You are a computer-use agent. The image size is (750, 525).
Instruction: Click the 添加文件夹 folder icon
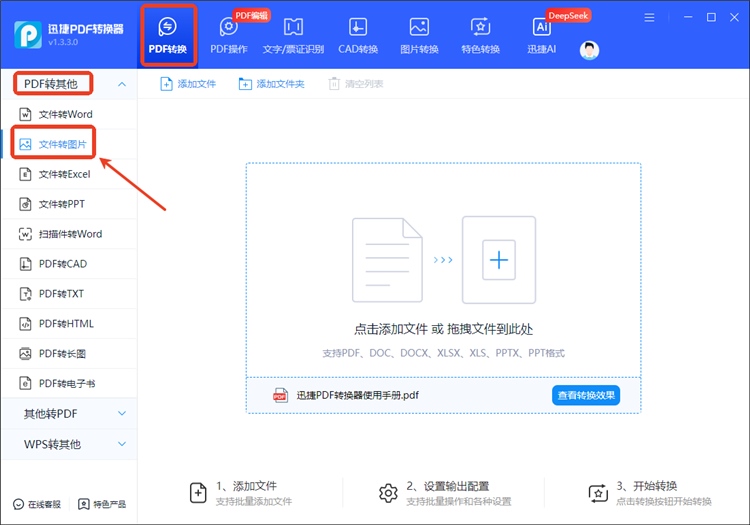coord(245,84)
